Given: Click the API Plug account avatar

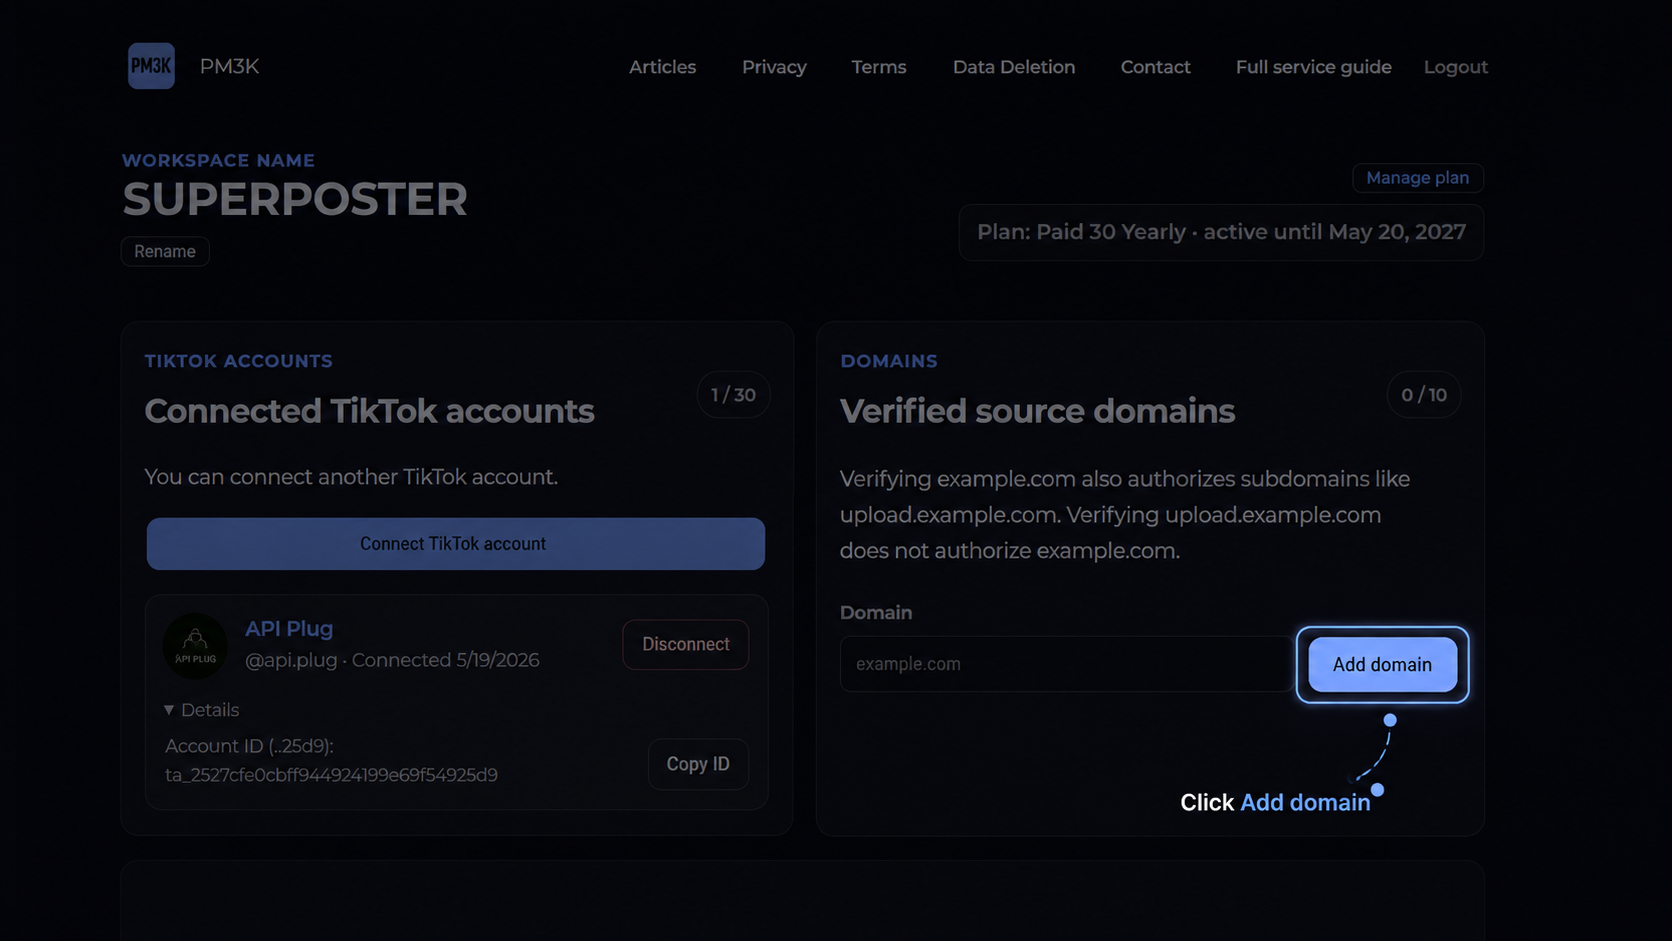Looking at the screenshot, I should [195, 645].
